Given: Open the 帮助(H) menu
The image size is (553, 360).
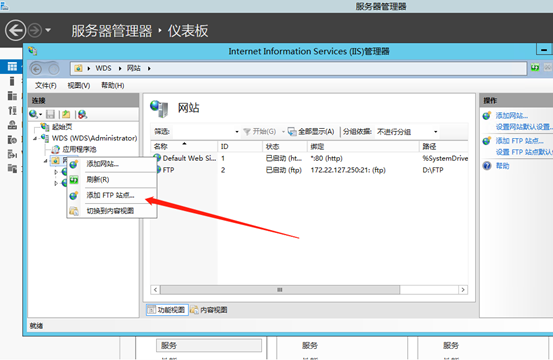Looking at the screenshot, I should pyautogui.click(x=113, y=85).
